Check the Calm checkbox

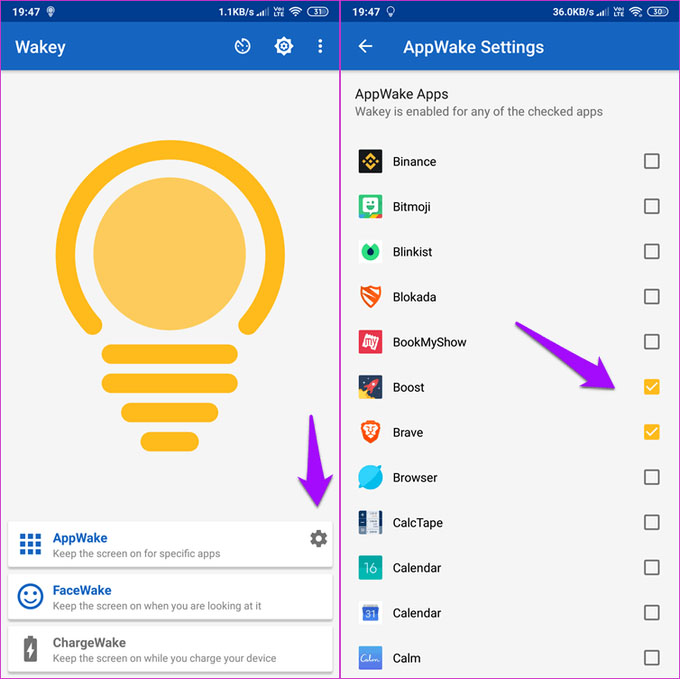[x=651, y=658]
